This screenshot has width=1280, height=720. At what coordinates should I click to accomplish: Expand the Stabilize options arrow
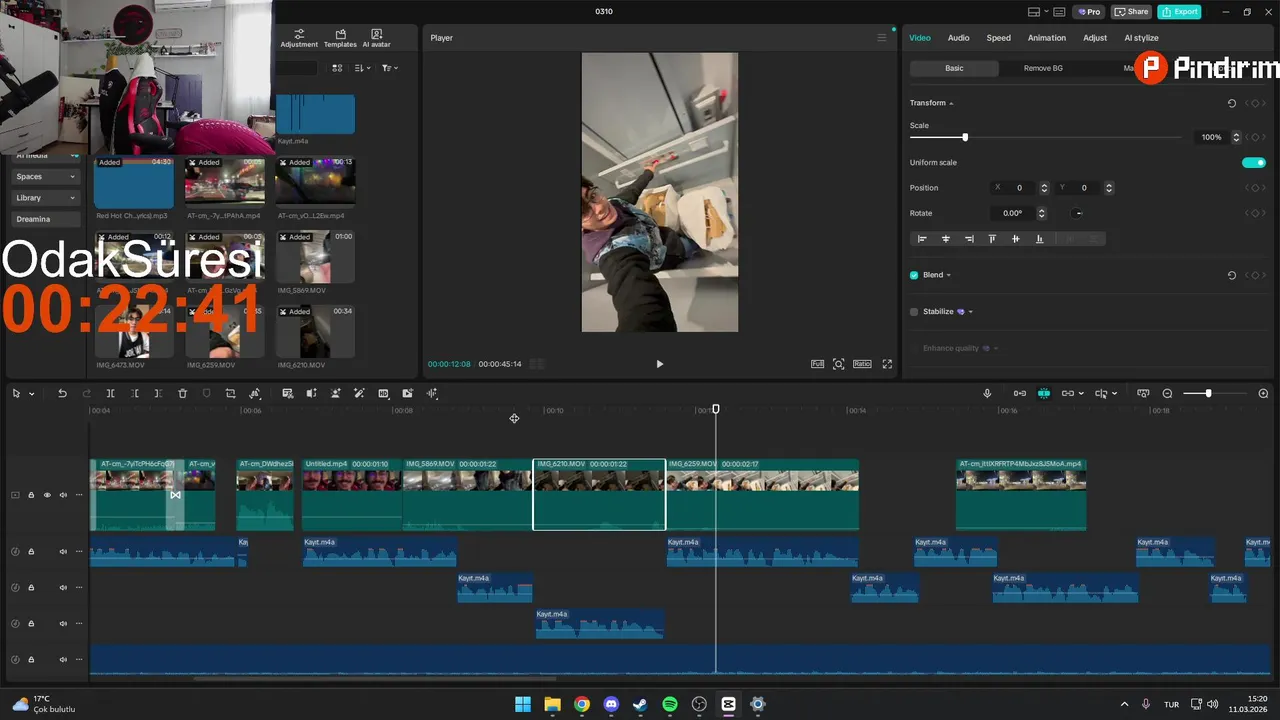point(970,312)
